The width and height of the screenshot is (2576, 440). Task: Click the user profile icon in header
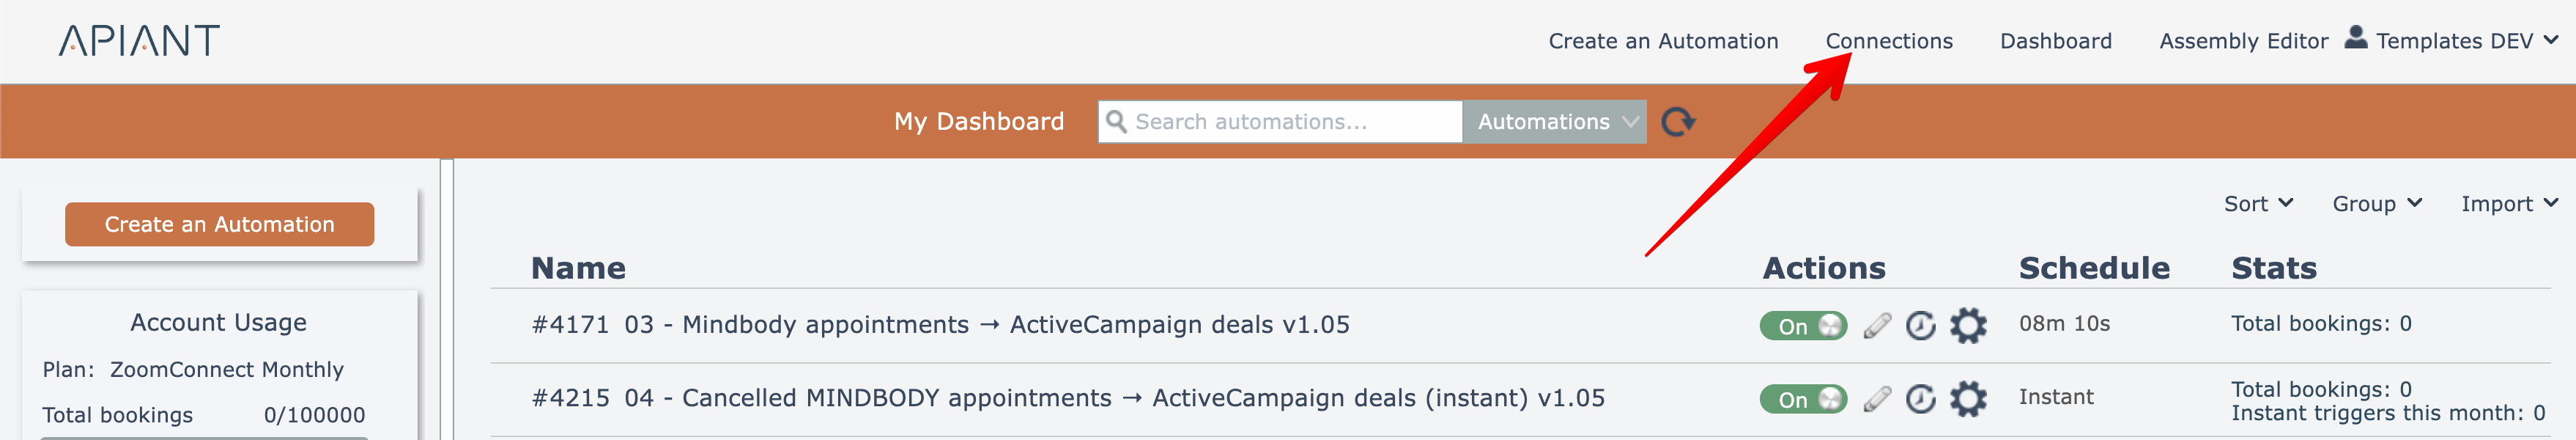tap(2356, 38)
